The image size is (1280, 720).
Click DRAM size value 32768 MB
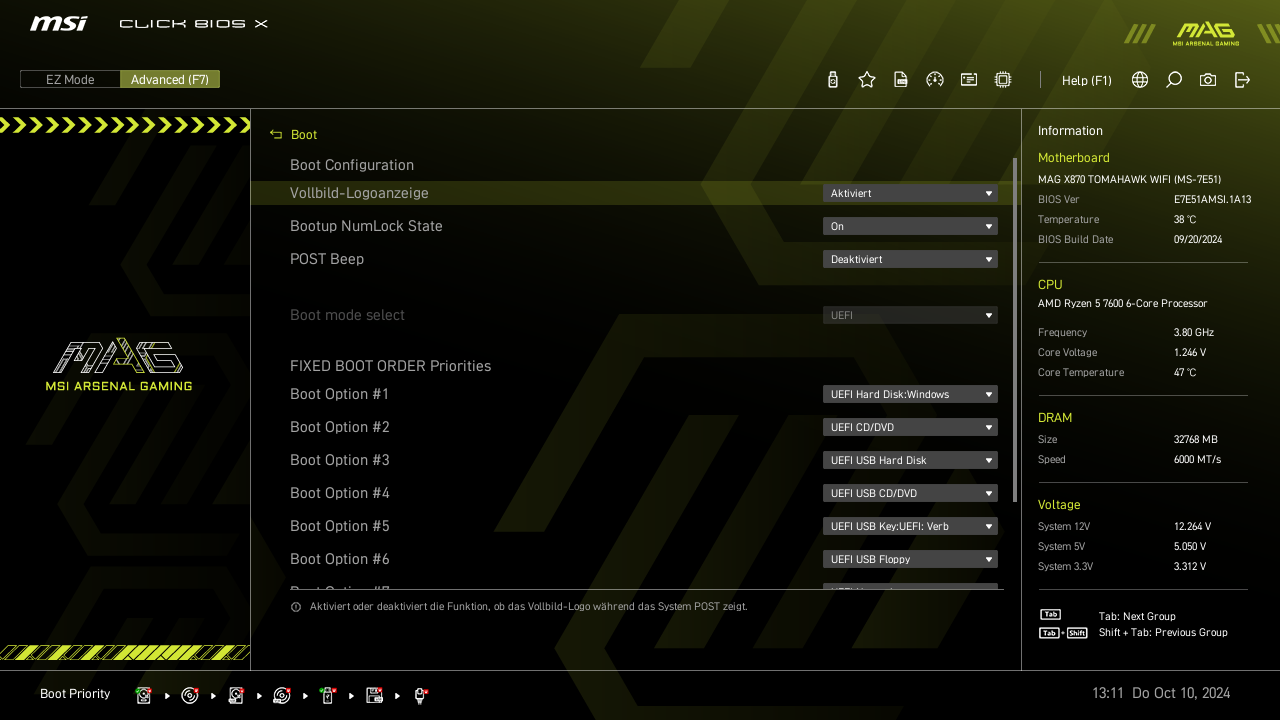point(1196,439)
